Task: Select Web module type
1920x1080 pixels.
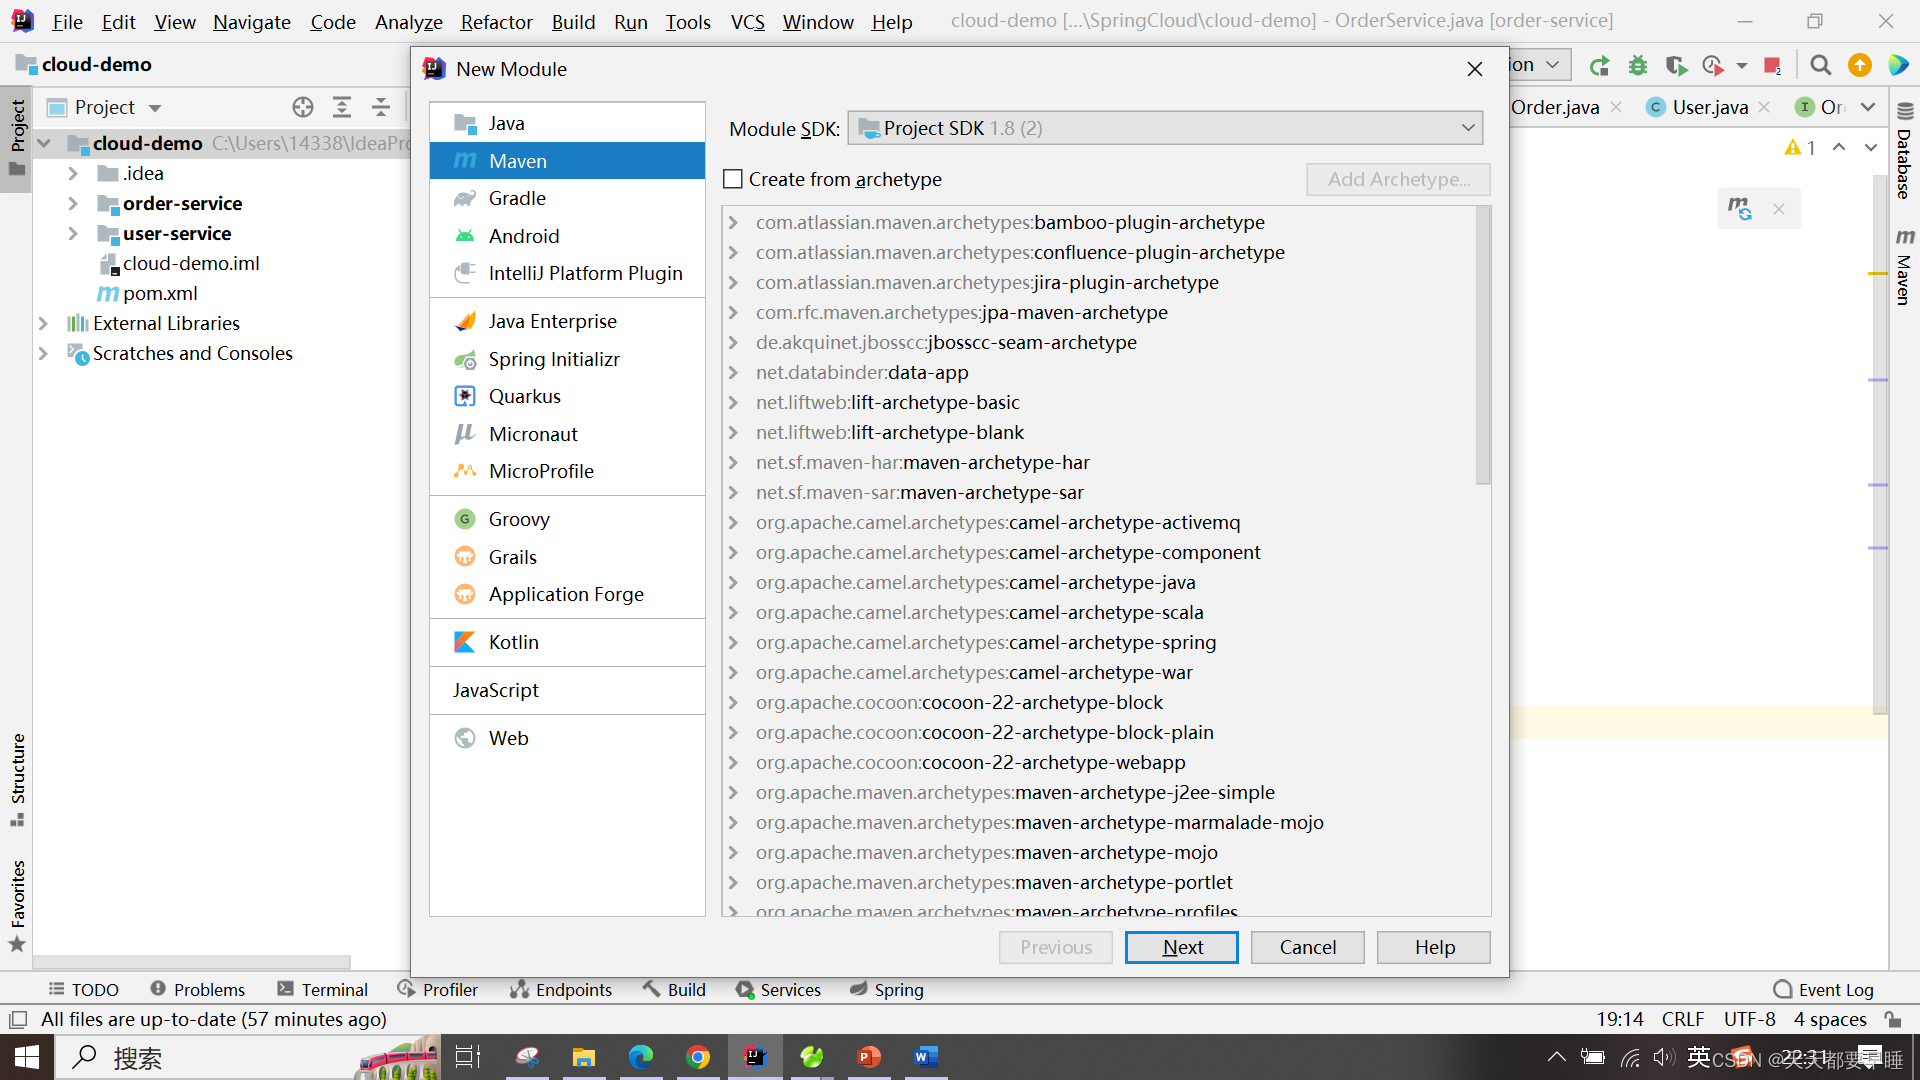Action: pos(567,738)
